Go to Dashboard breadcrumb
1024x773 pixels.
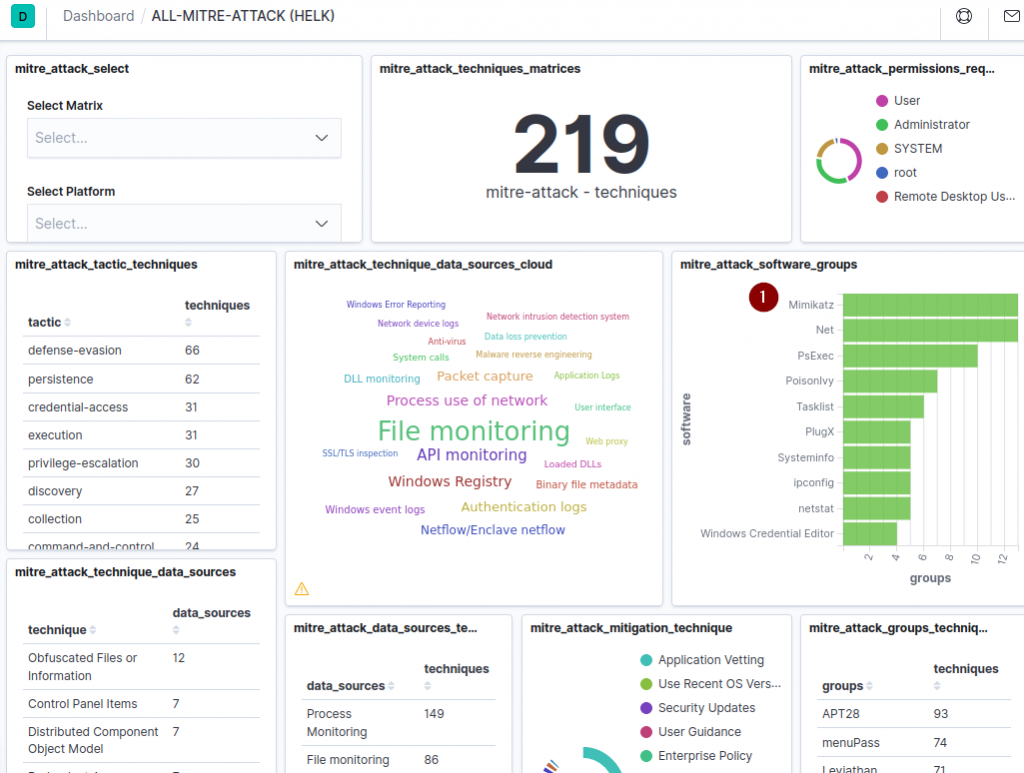coord(99,16)
